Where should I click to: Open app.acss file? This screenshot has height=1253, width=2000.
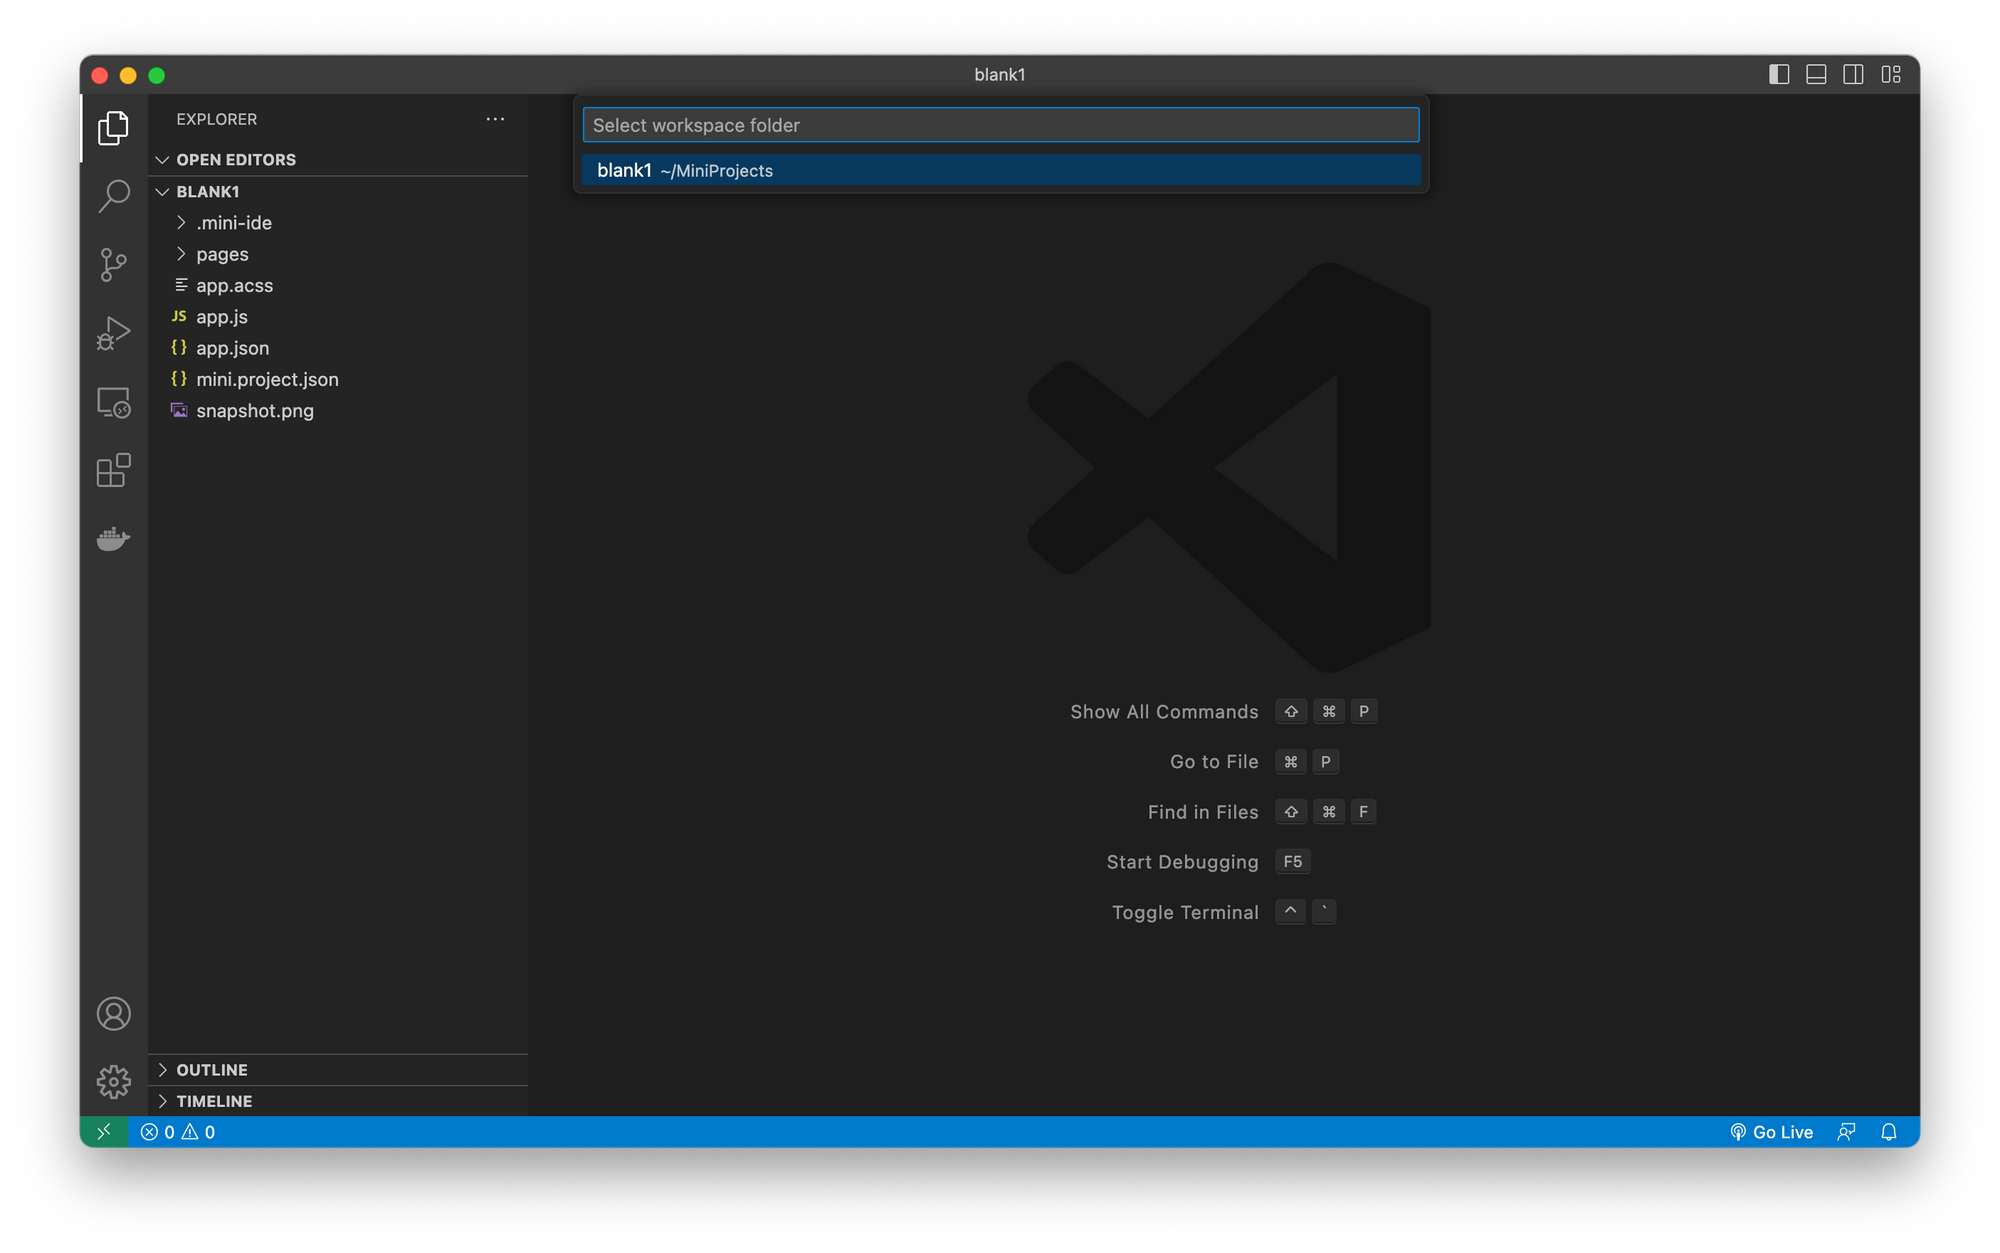coord(338,286)
